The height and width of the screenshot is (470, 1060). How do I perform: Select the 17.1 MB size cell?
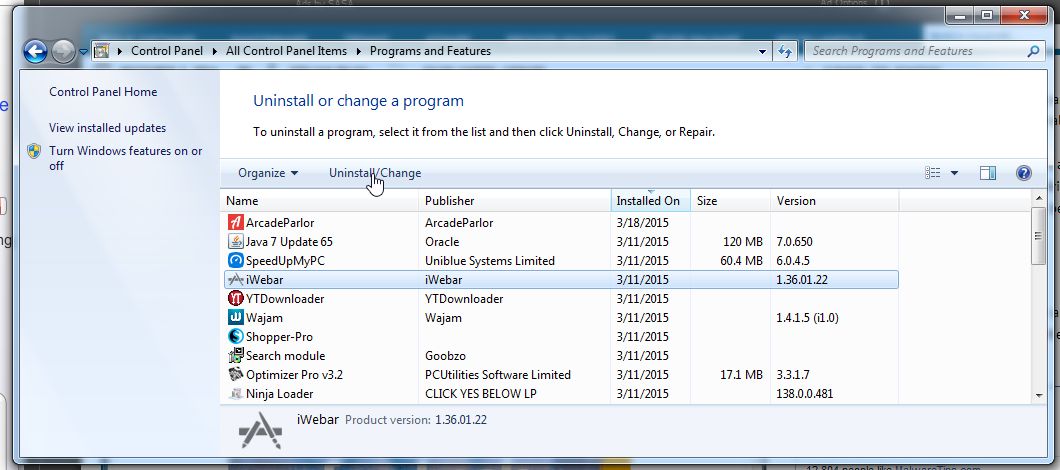pos(742,374)
